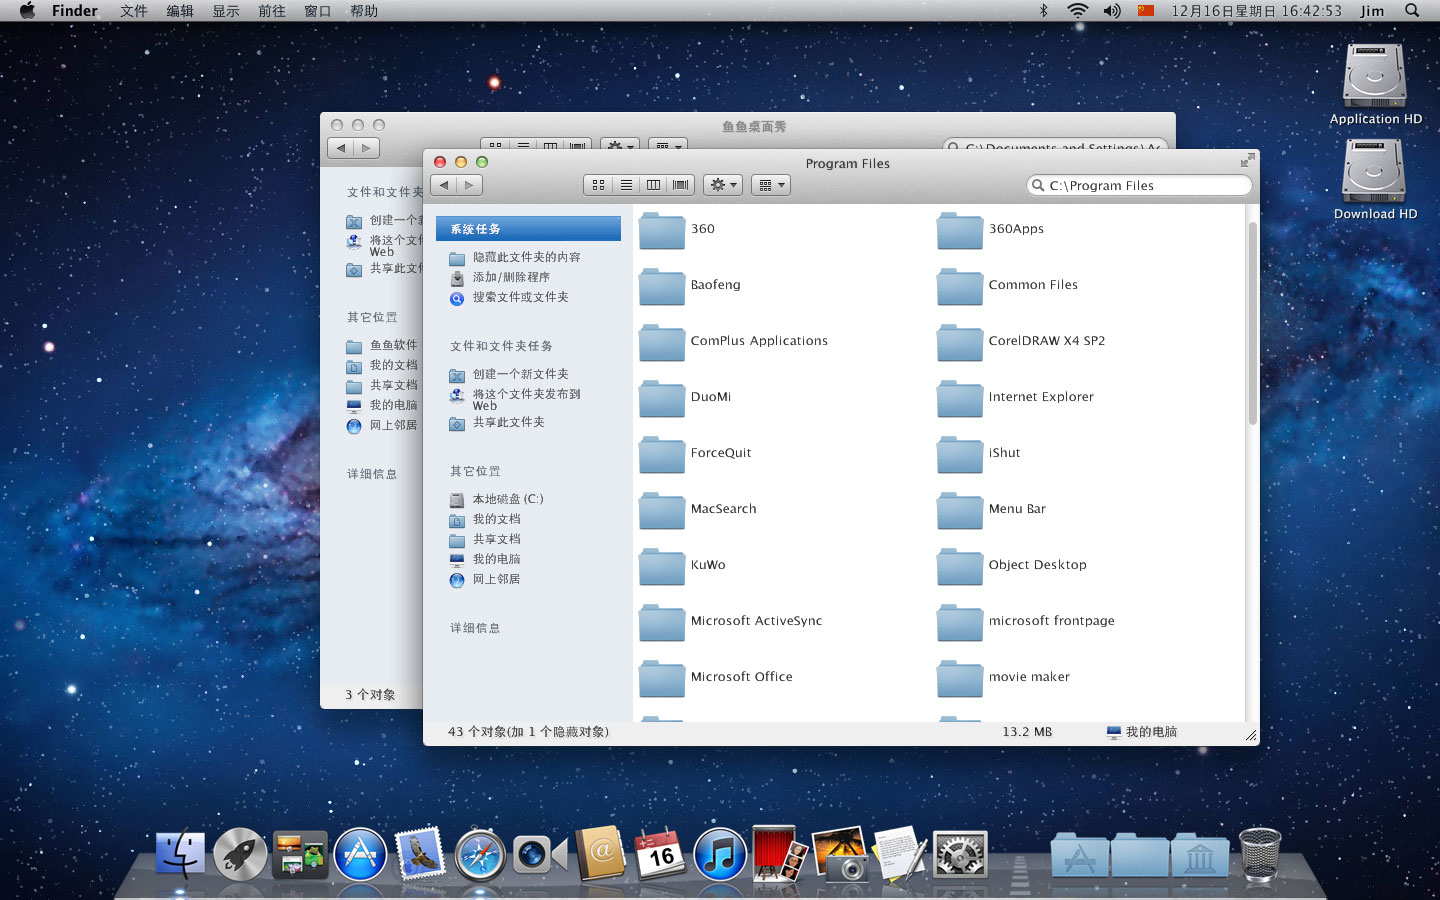Screen dimensions: 1440x900
Task: Collapse the 文件和文件夹任务 section
Action: click(x=501, y=346)
